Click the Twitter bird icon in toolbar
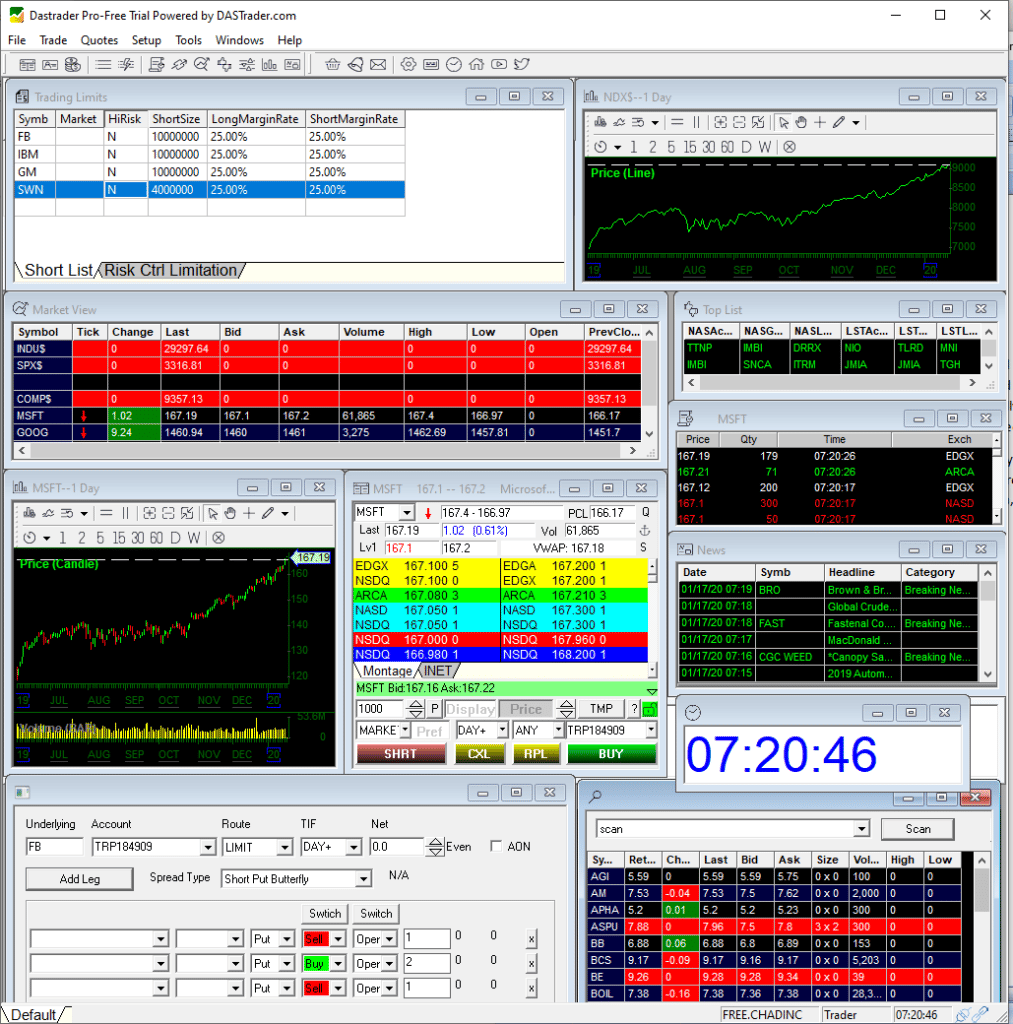The image size is (1013, 1024). (x=521, y=65)
